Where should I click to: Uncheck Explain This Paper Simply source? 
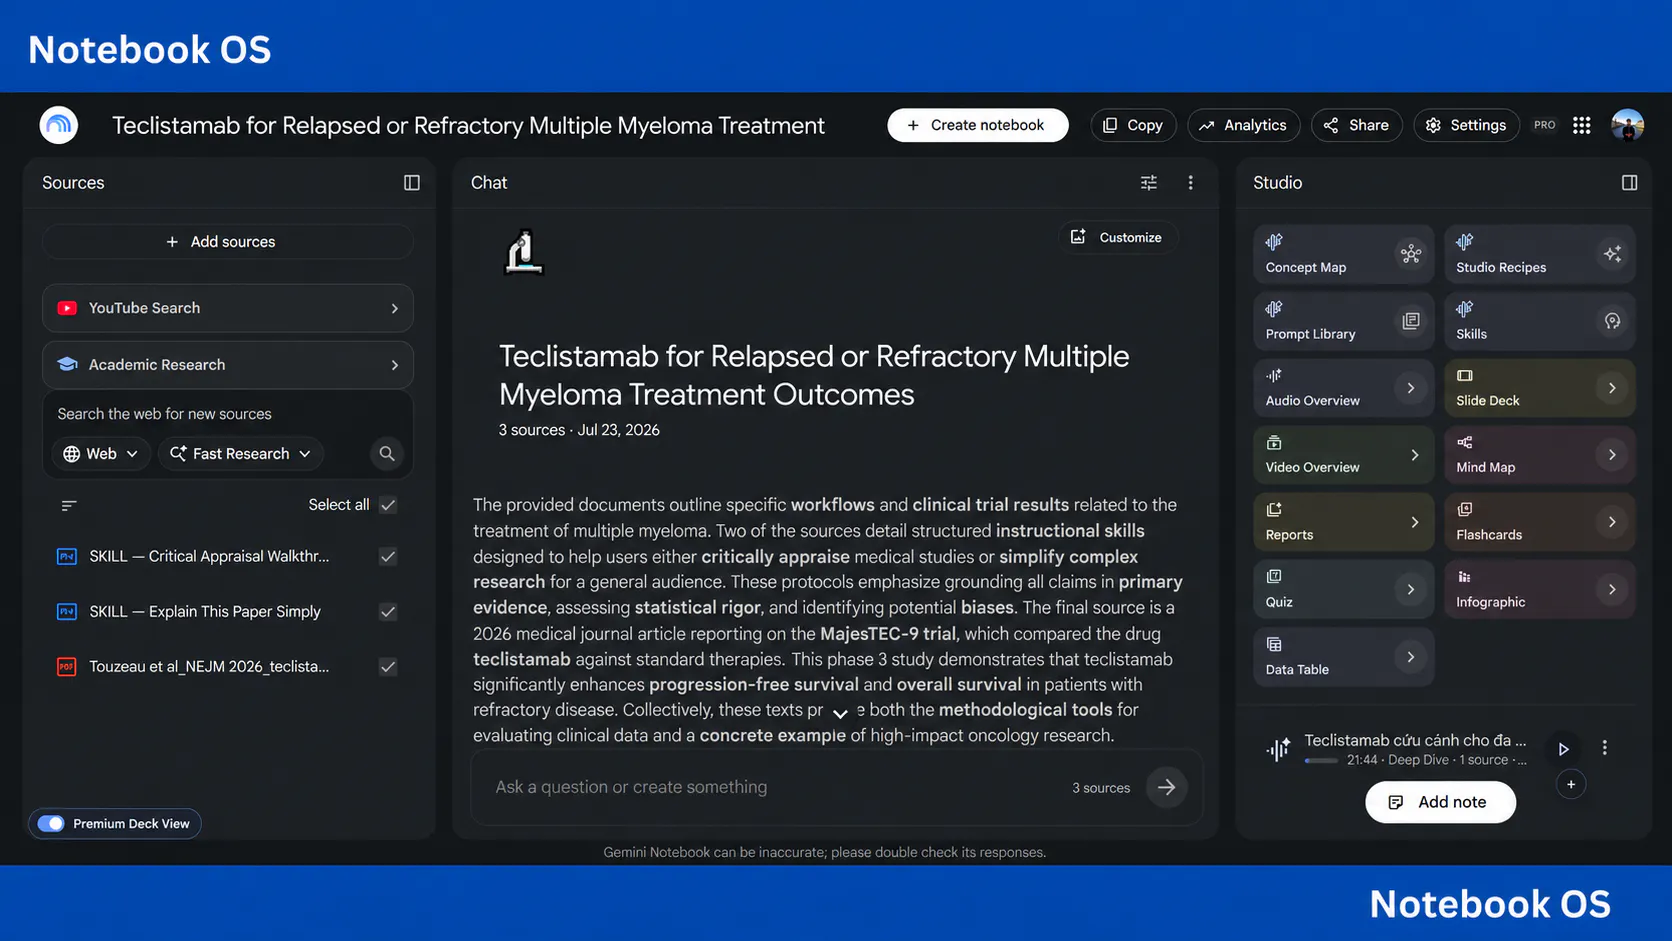tap(388, 611)
